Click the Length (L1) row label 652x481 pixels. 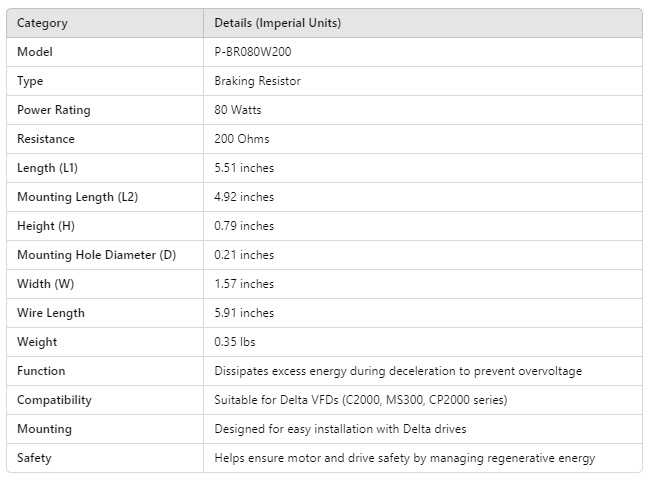47,168
